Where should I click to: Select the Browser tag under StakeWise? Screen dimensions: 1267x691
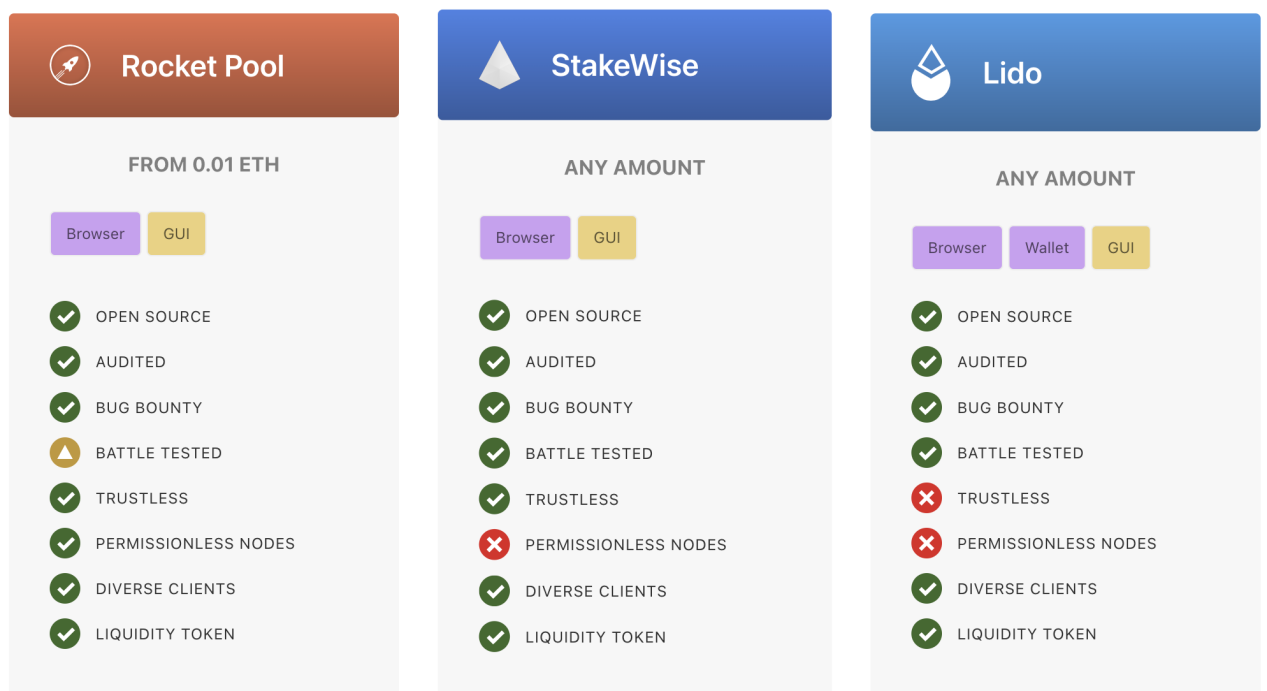[x=525, y=238]
